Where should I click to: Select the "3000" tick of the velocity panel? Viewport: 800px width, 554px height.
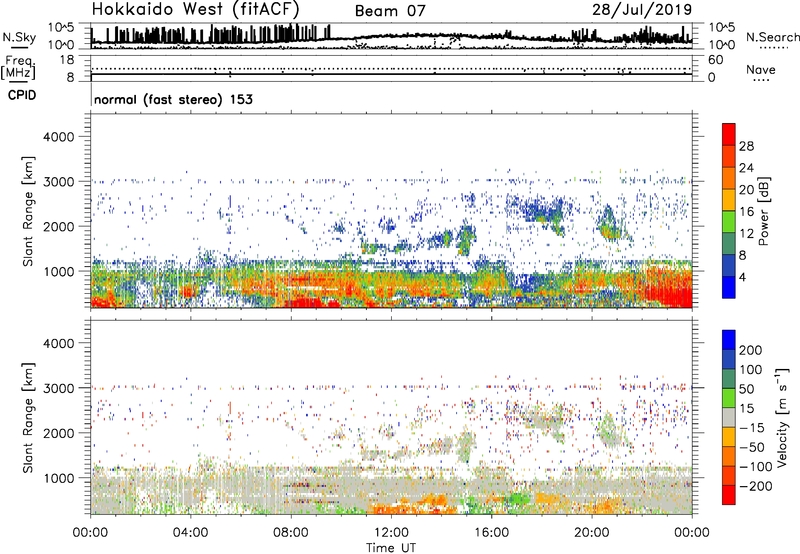[59, 388]
